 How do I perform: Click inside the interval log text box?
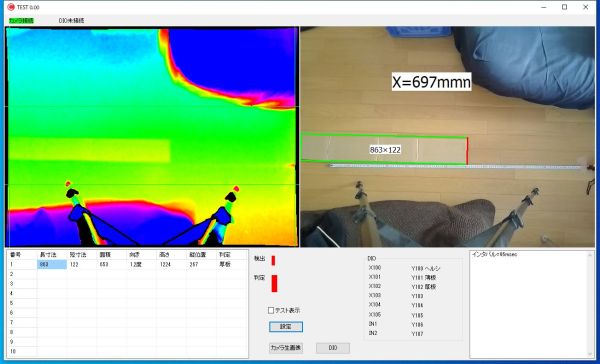[528, 304]
